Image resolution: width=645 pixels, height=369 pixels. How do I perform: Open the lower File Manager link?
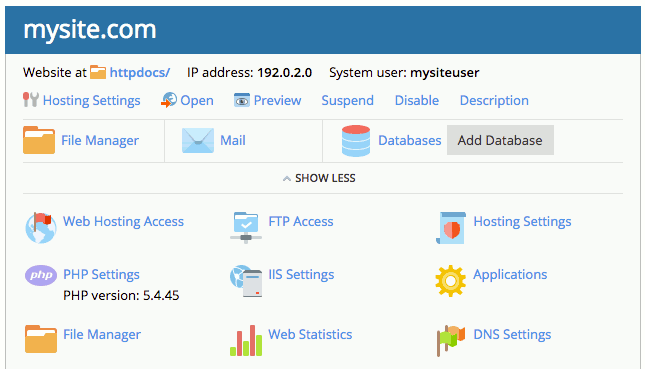102,334
